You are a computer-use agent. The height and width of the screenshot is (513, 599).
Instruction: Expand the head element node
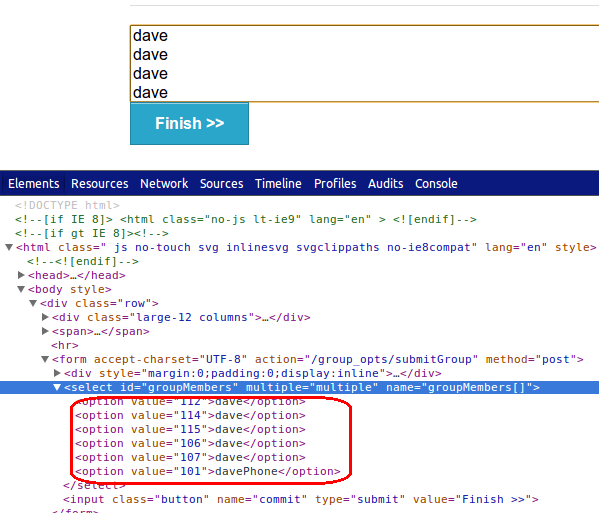pyautogui.click(x=21, y=275)
